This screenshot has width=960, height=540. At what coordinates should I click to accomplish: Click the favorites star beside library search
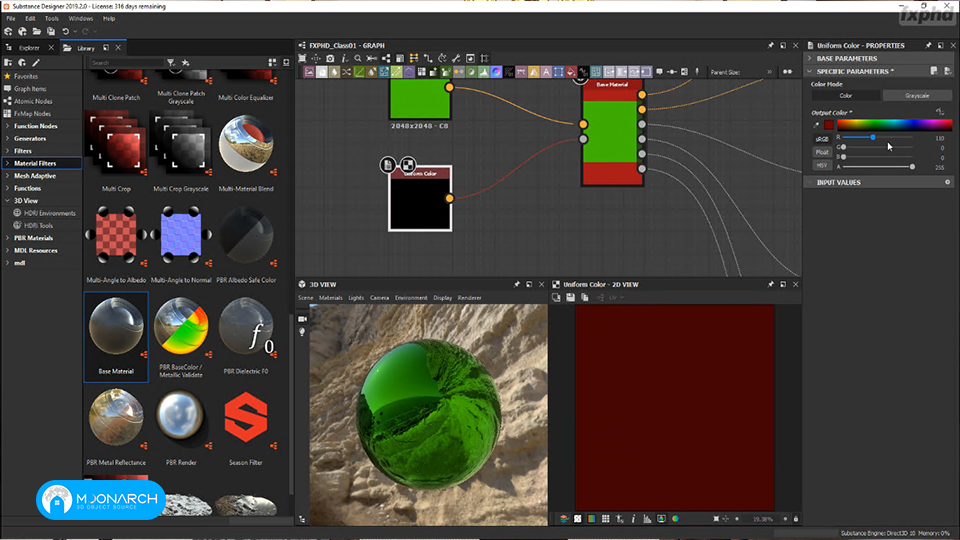[186, 62]
